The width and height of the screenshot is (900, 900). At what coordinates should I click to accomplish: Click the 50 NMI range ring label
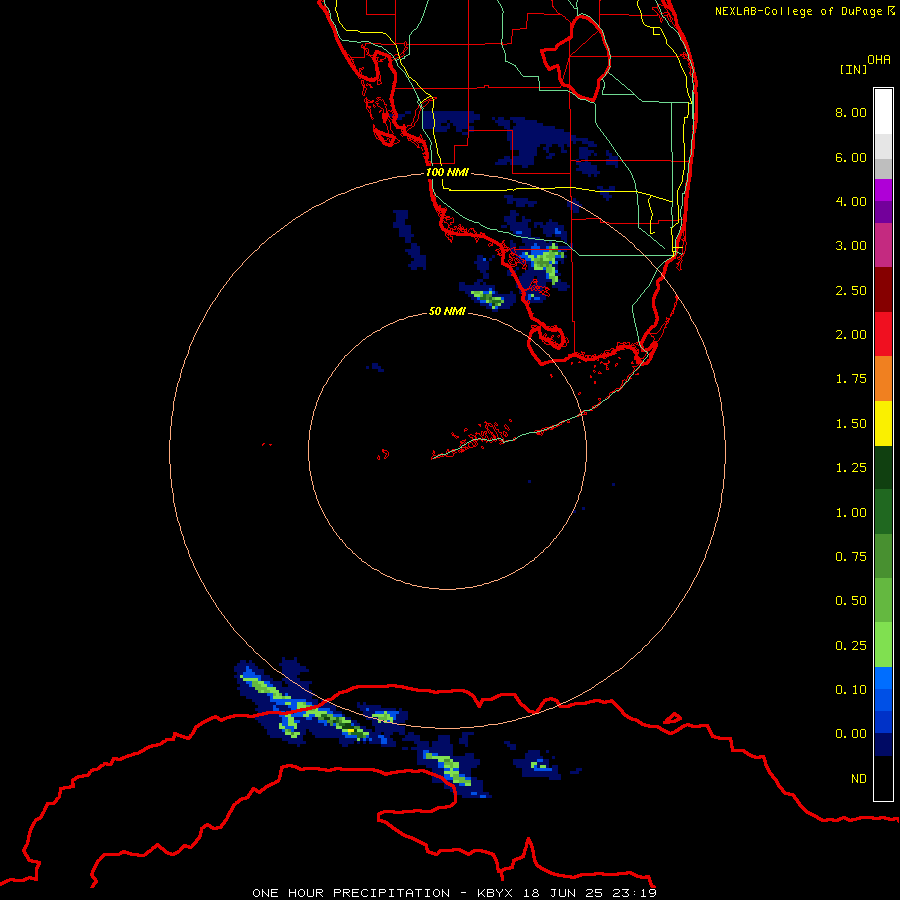point(447,311)
